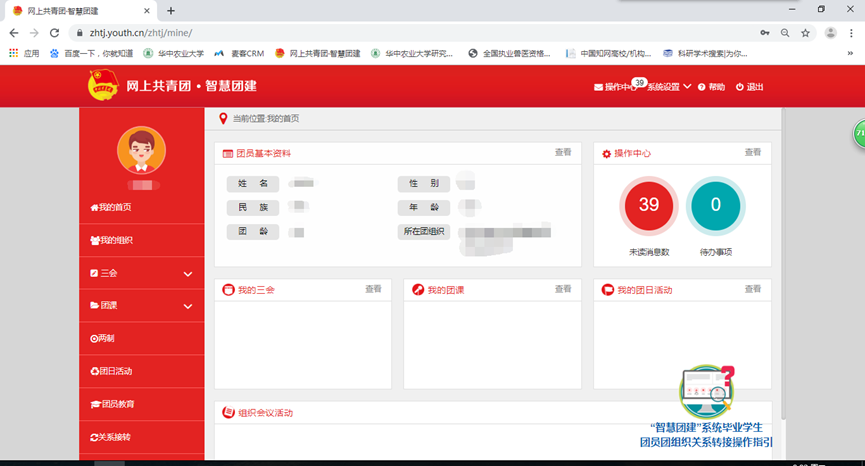Click the Communist Youth League logo emblem
This screenshot has width=865, height=466.
pyautogui.click(x=104, y=85)
